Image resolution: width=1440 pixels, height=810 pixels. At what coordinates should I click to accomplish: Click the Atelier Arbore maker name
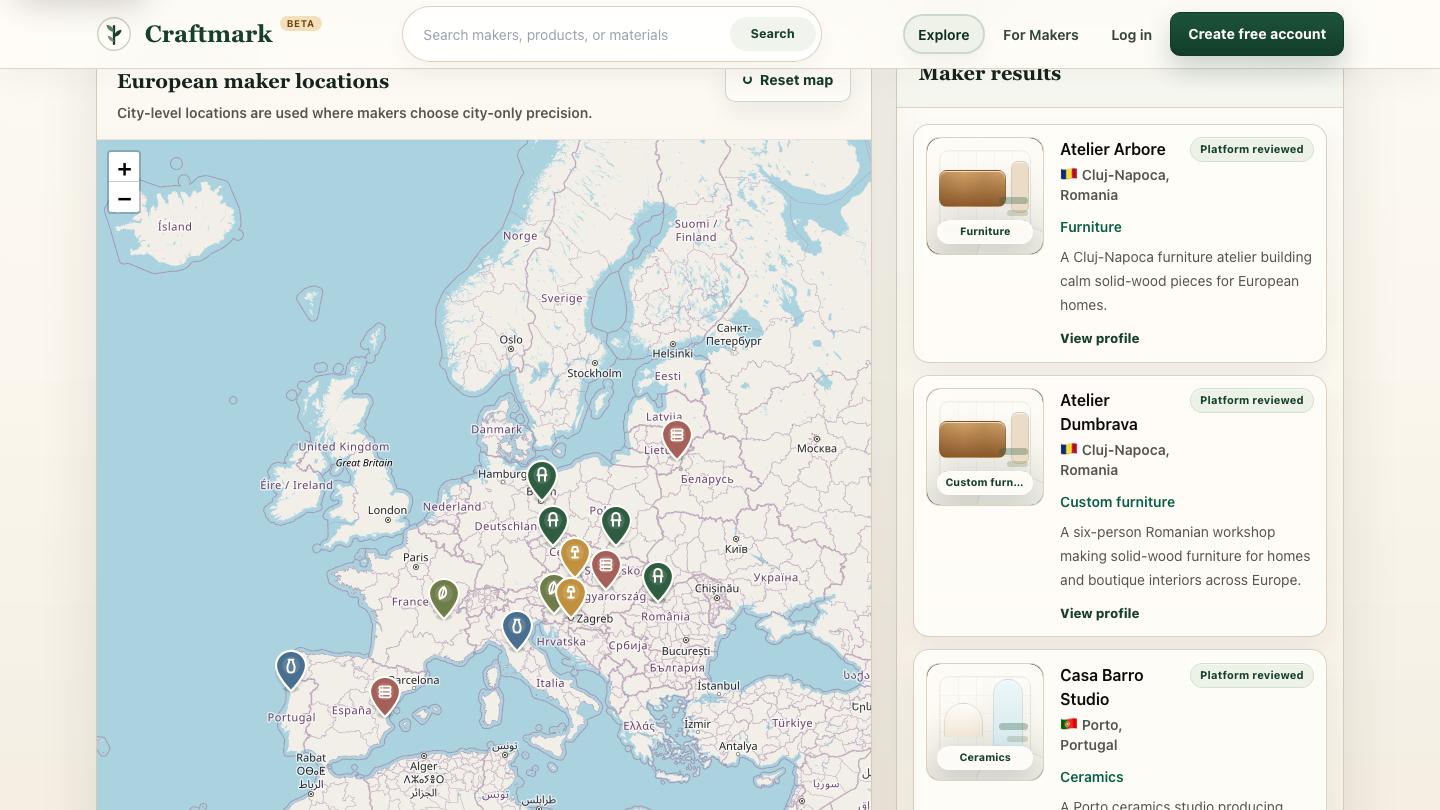(x=1113, y=149)
